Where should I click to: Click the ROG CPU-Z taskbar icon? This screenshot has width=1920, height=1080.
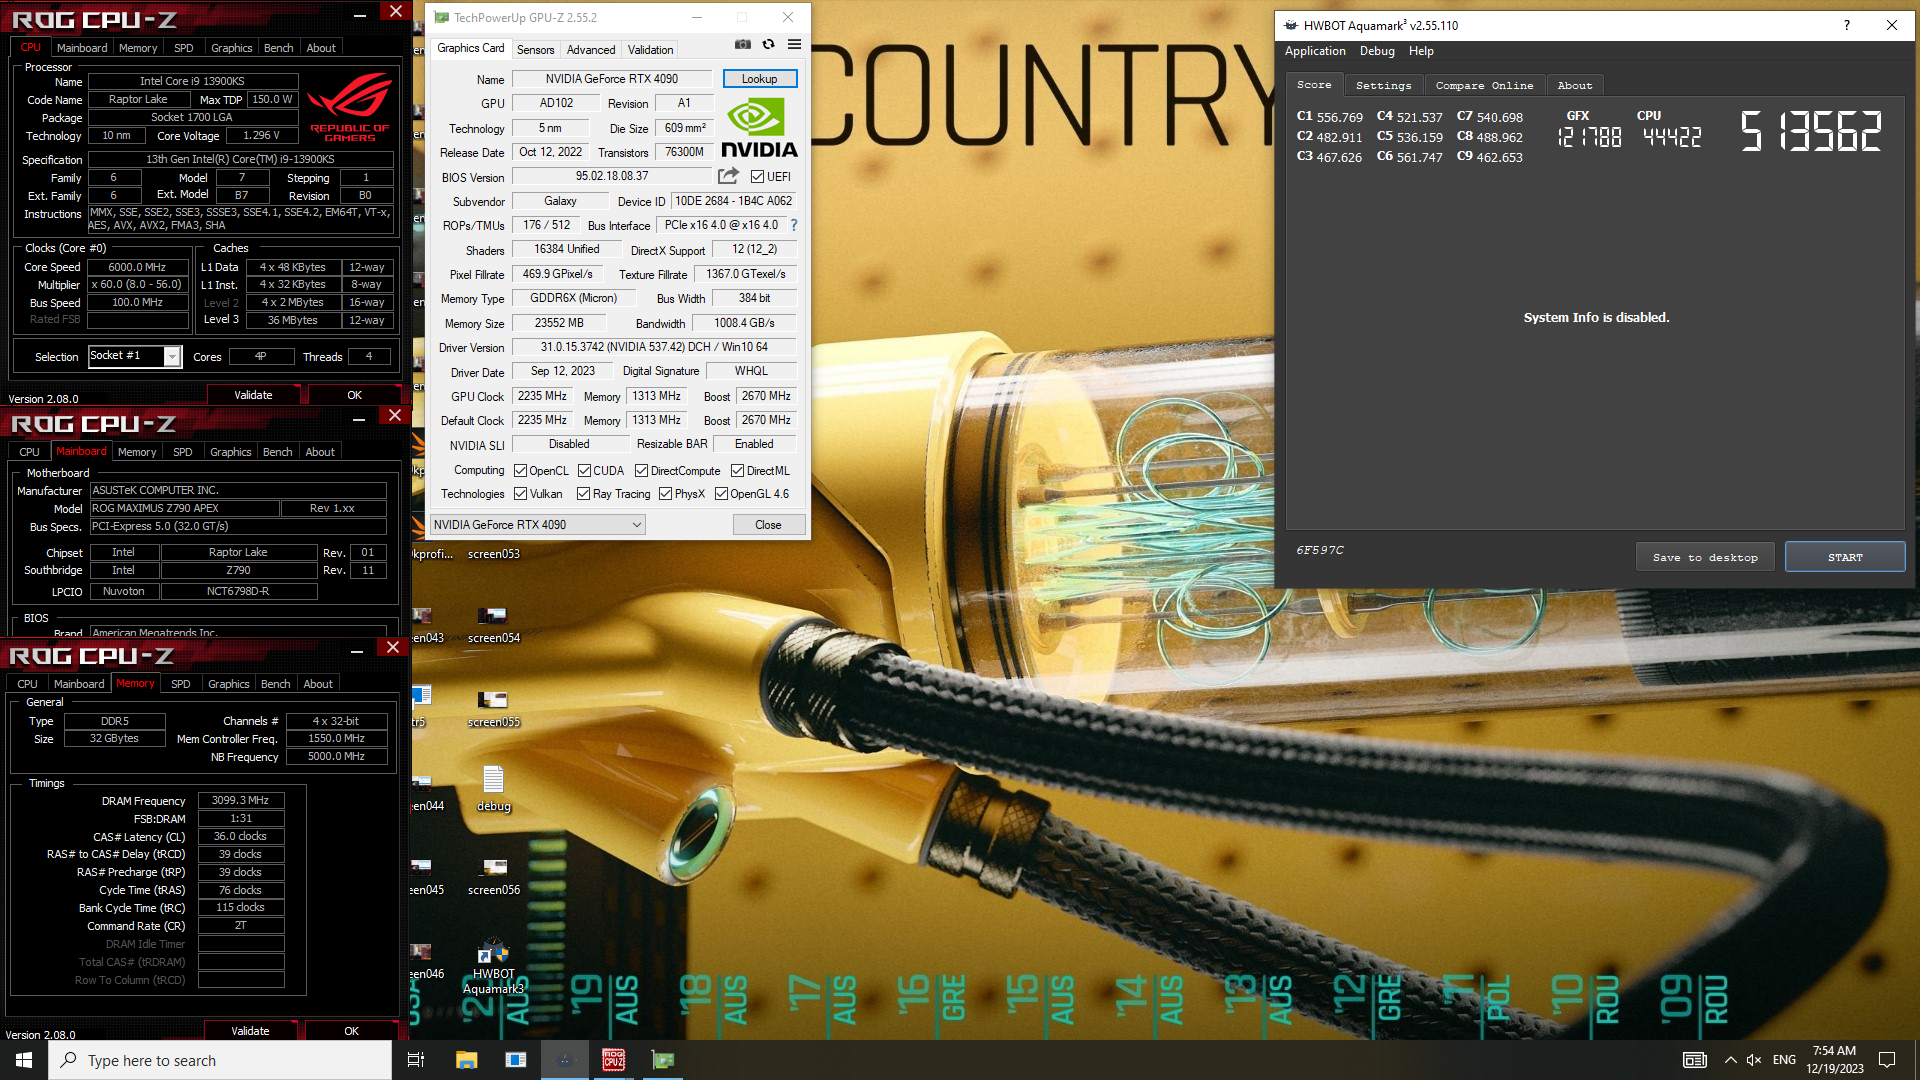pos(613,1060)
